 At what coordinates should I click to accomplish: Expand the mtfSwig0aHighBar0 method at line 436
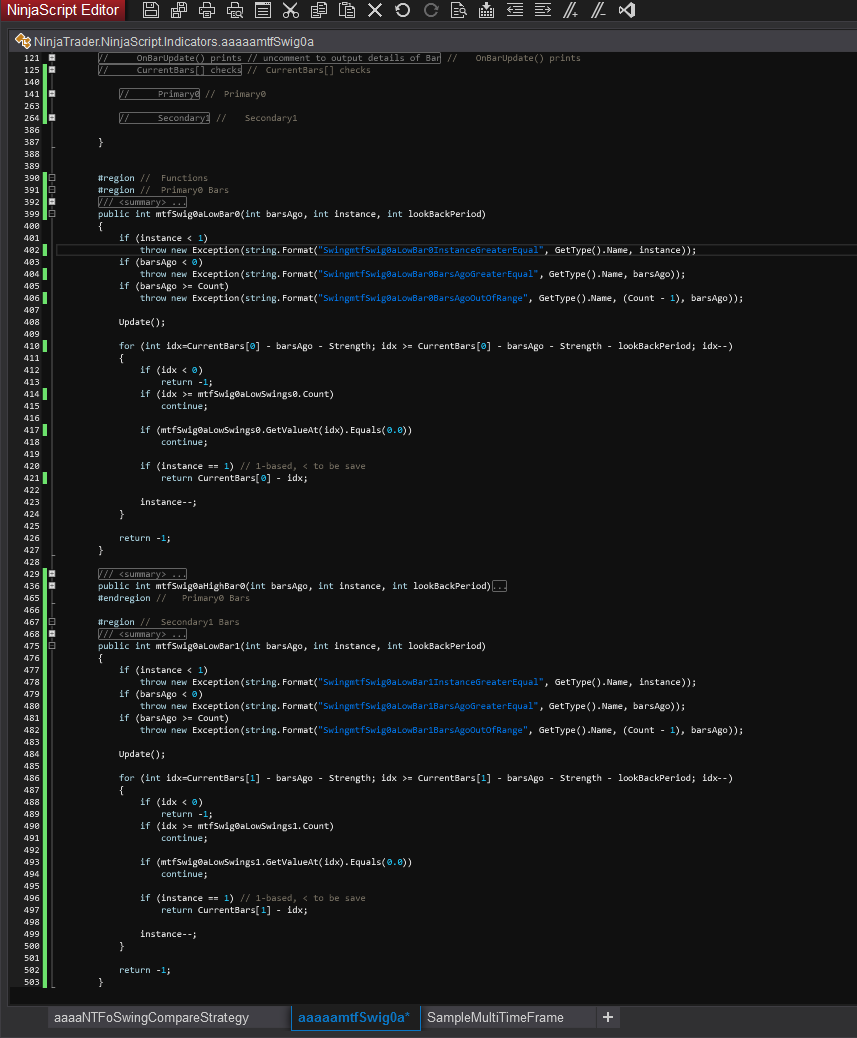pyautogui.click(x=52, y=586)
